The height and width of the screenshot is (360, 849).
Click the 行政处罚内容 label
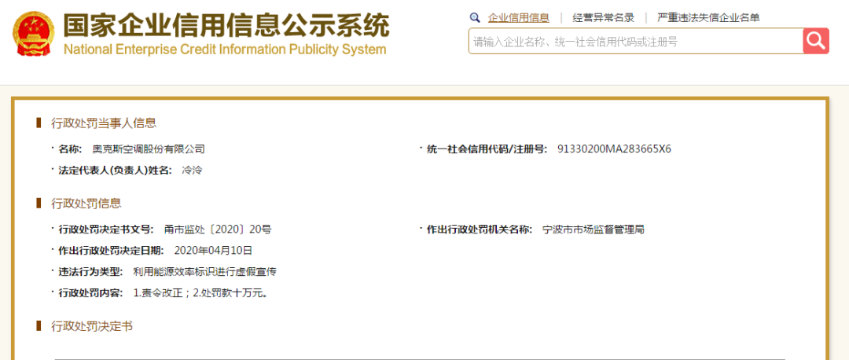coord(90,293)
